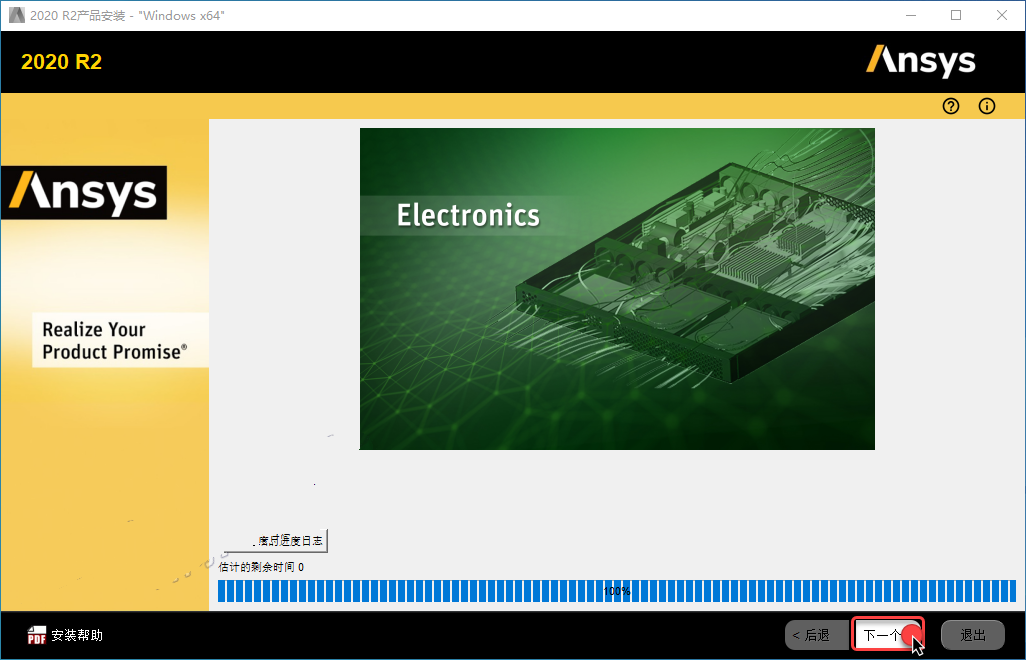The width and height of the screenshot is (1026, 660).
Task: Click the 估计的剩余时间 0 text
Action: click(x=261, y=567)
